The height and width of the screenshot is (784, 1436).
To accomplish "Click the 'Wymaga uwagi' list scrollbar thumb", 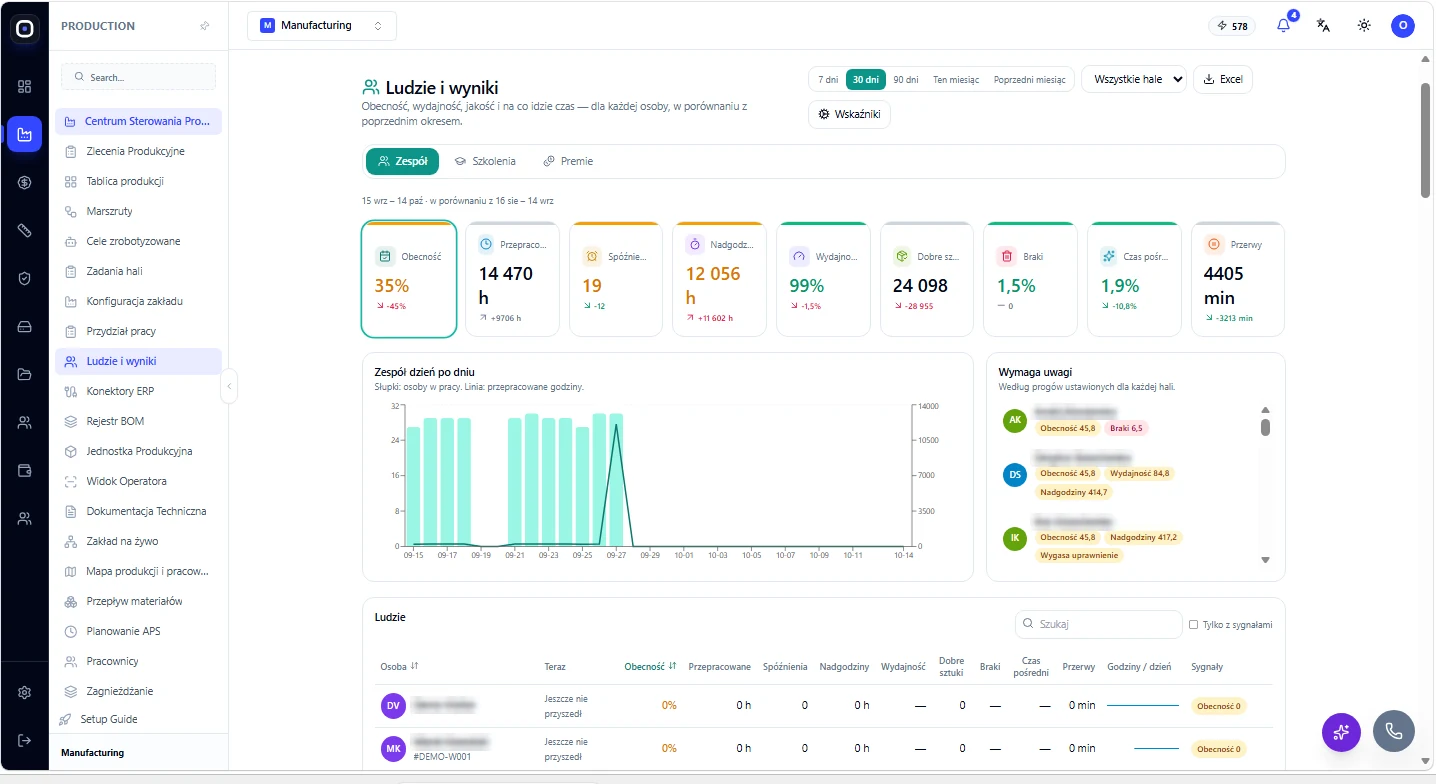I will click(1265, 428).
